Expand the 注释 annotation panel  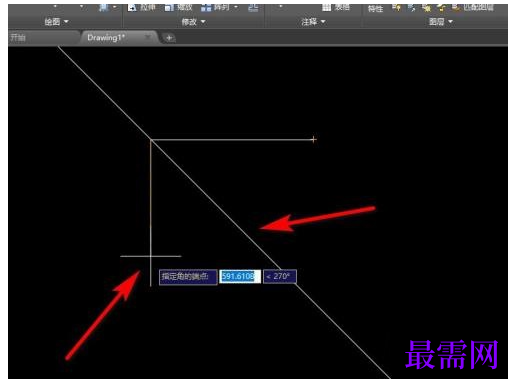pyautogui.click(x=313, y=22)
